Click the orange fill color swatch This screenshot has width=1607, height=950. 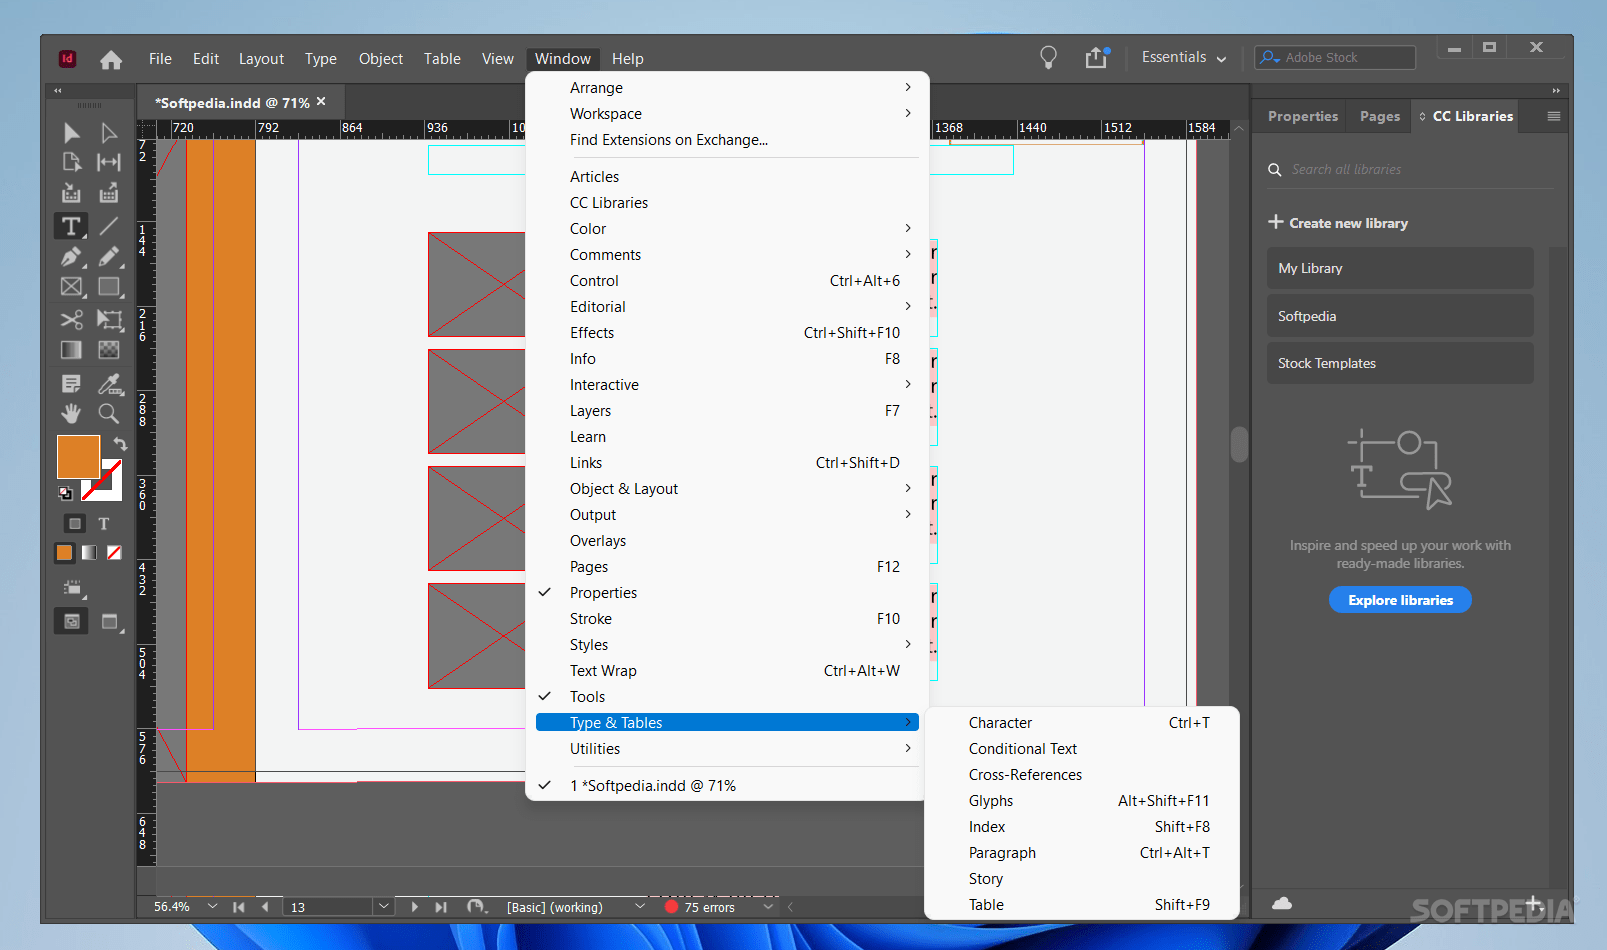point(78,457)
